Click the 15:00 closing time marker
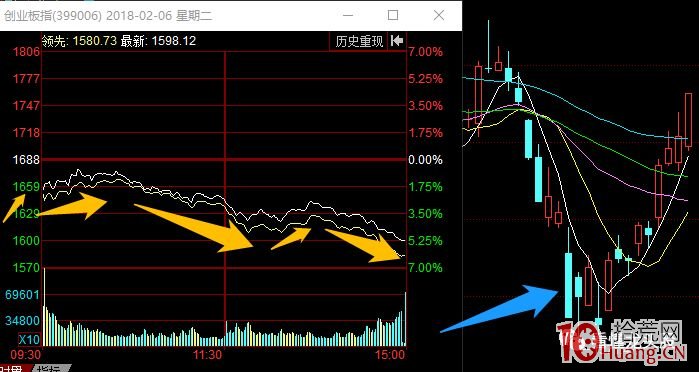Screen dimensions: 699x372 [391, 355]
